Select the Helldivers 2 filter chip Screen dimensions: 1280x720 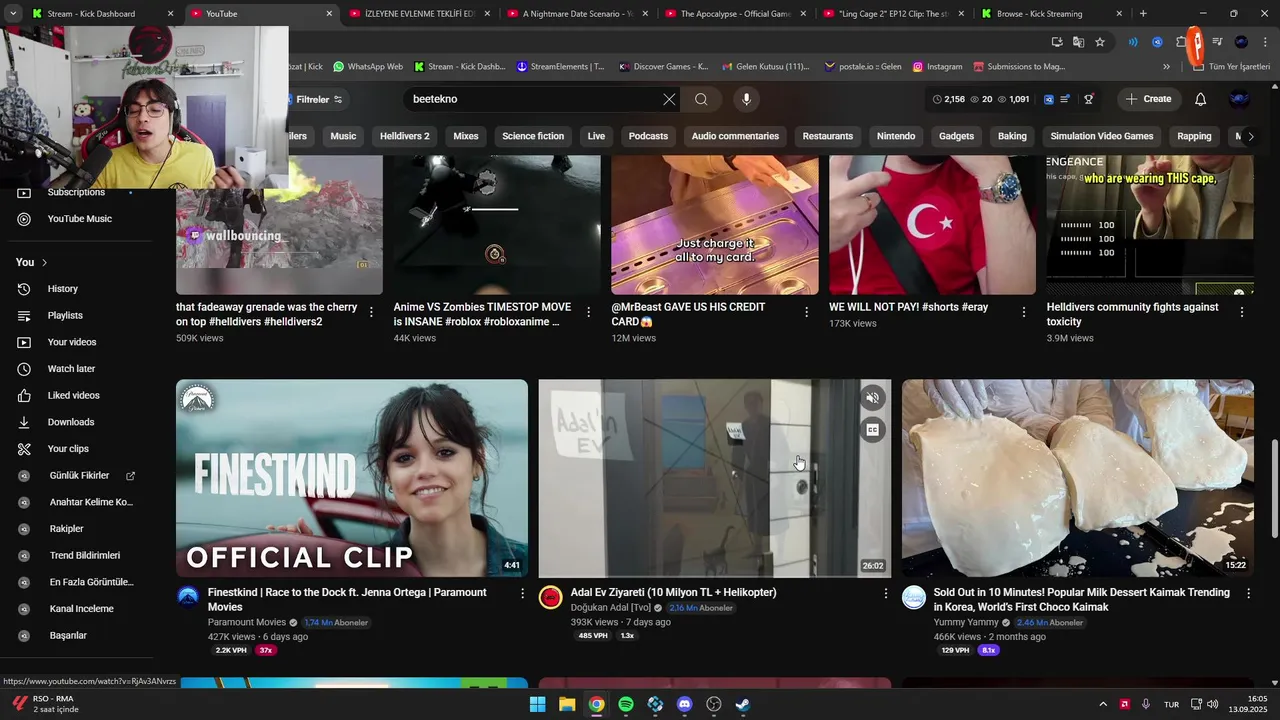click(x=404, y=136)
